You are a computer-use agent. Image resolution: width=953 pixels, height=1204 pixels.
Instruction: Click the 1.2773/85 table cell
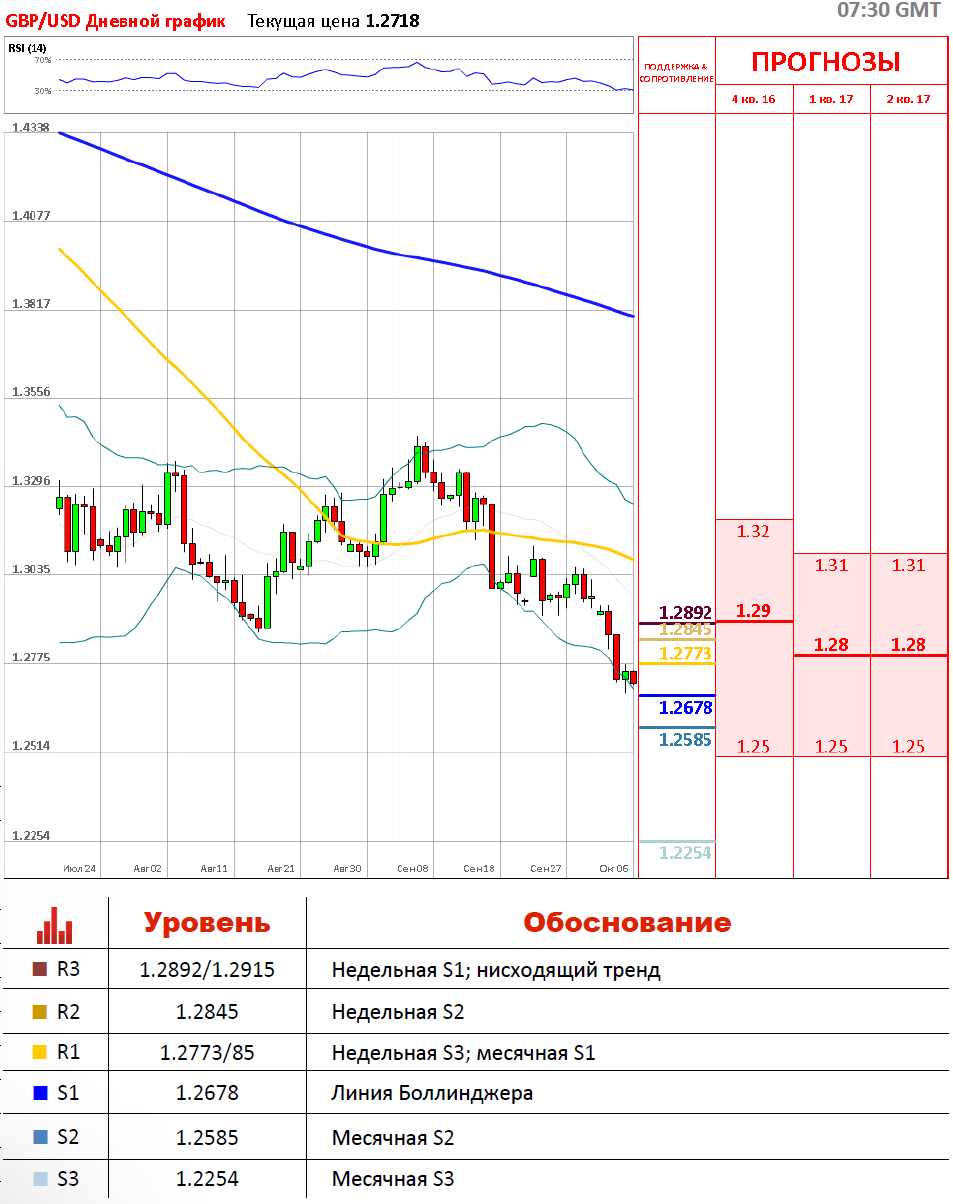[x=207, y=1052]
